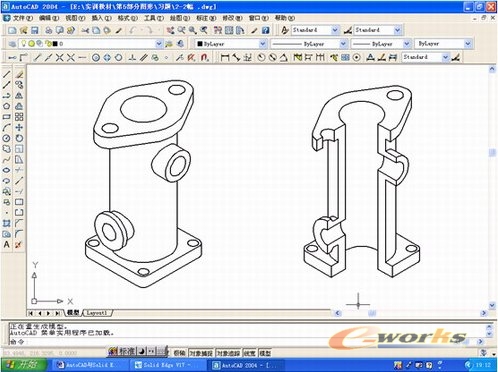Select the Circle drawing tool
498x372 pixels.
(x=6, y=138)
